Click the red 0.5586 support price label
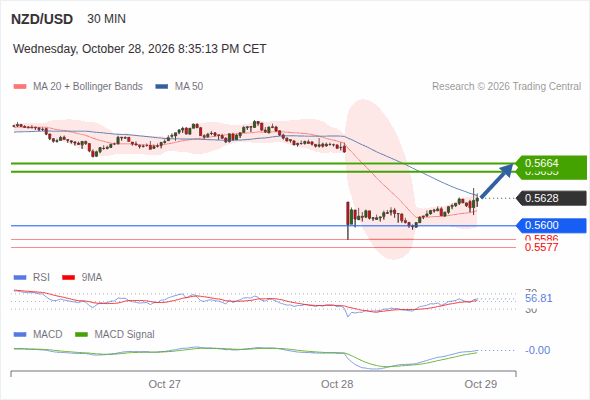Image resolution: width=590 pixels, height=400 pixels. click(x=541, y=238)
